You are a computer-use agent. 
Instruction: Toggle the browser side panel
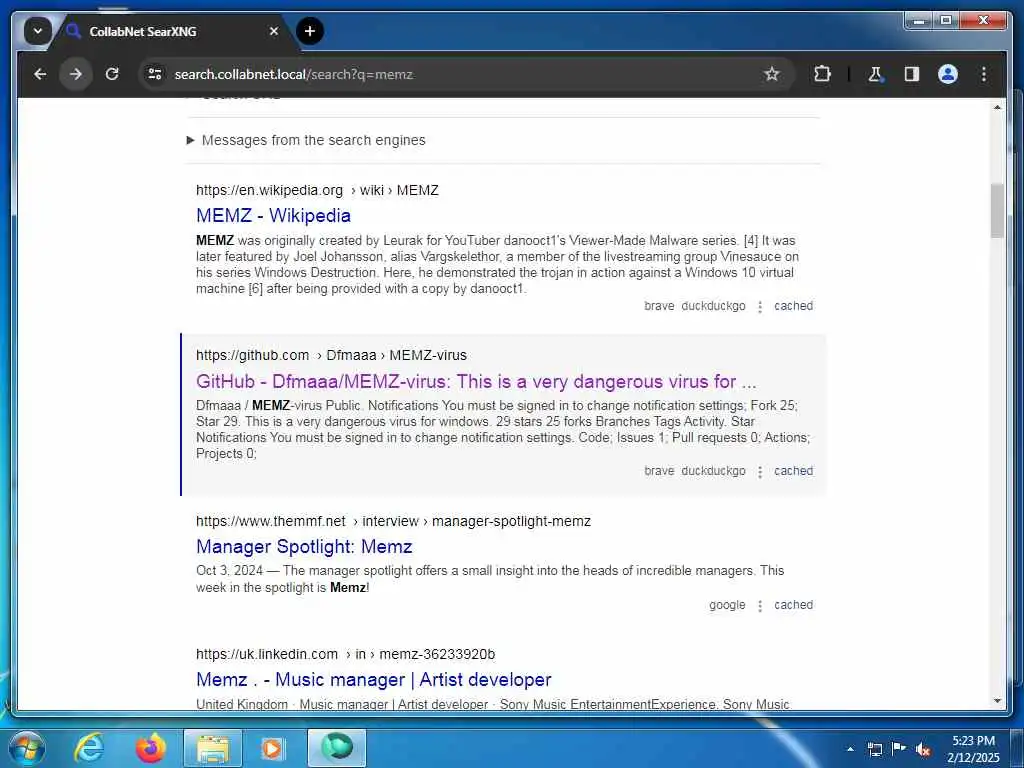(x=912, y=74)
